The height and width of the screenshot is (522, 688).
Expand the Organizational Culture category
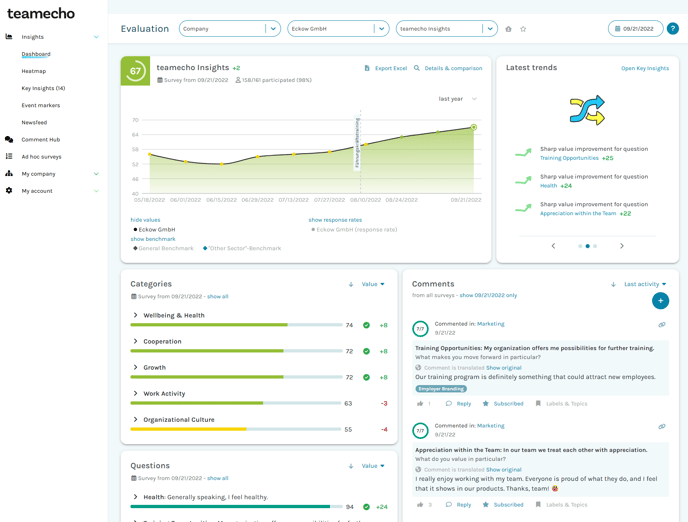[x=135, y=419]
